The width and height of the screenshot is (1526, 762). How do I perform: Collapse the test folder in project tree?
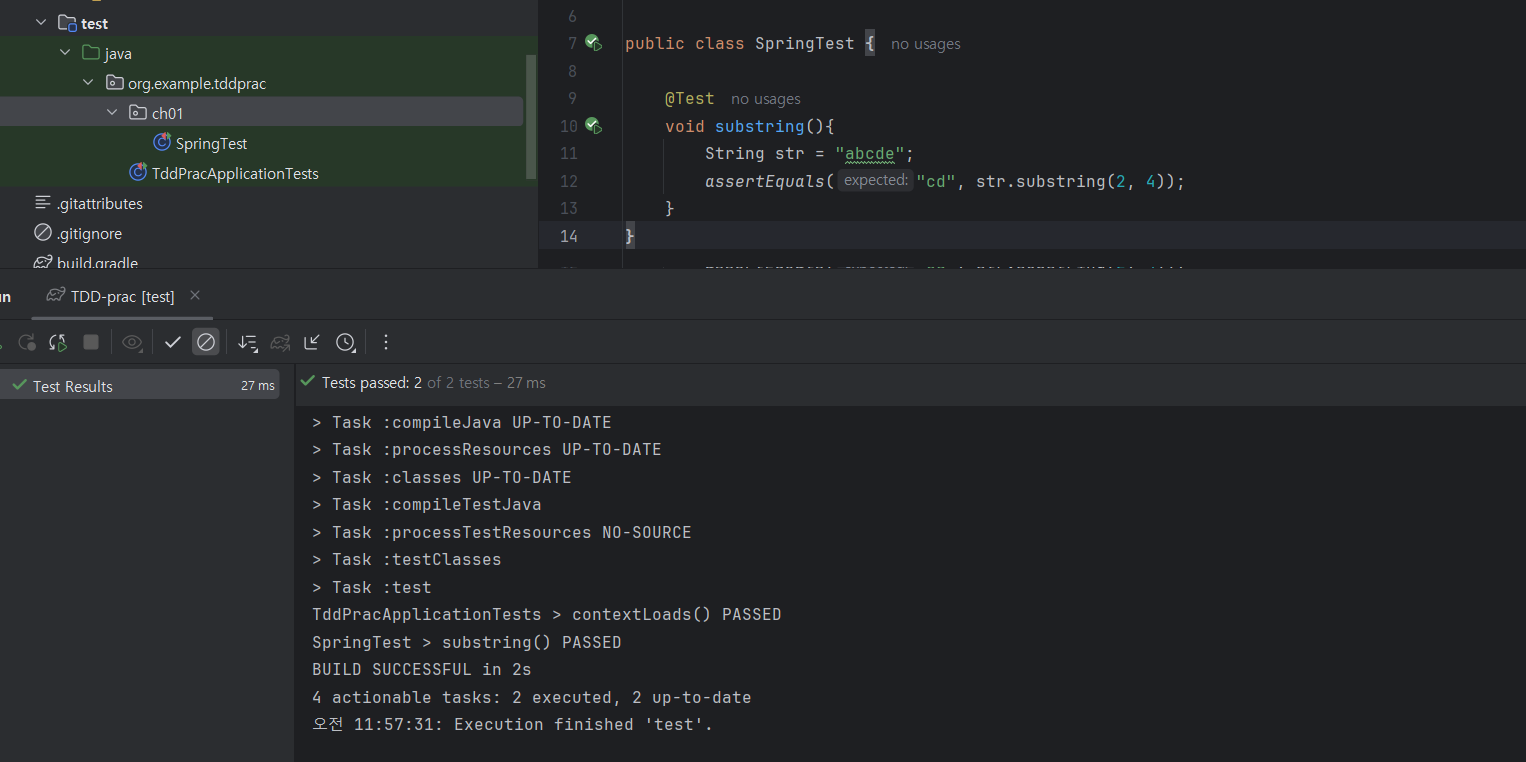41,22
